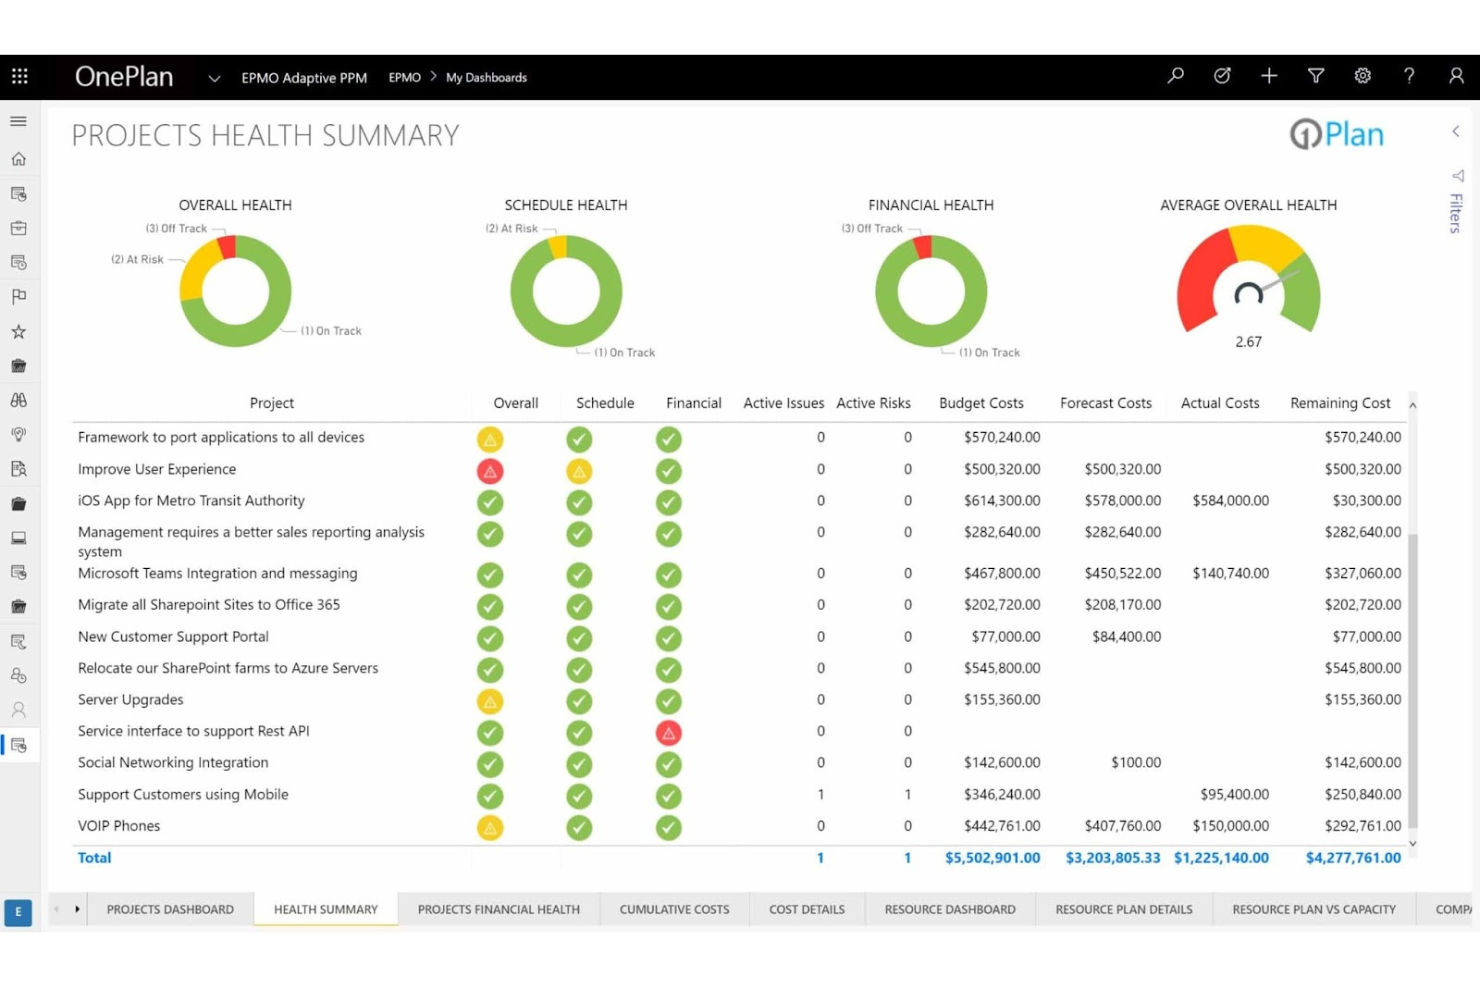
Task: Click the table scrollbar down arrow
Action: pos(1413,844)
